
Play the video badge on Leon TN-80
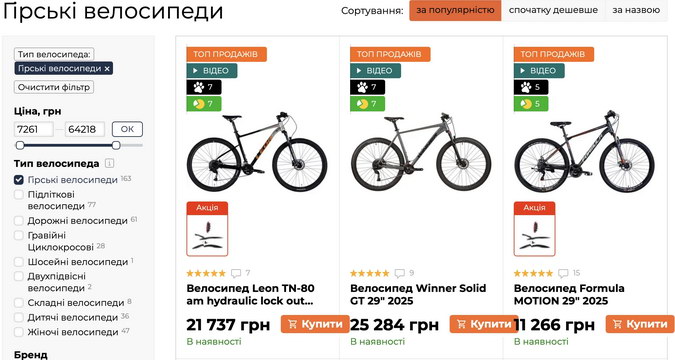point(212,71)
